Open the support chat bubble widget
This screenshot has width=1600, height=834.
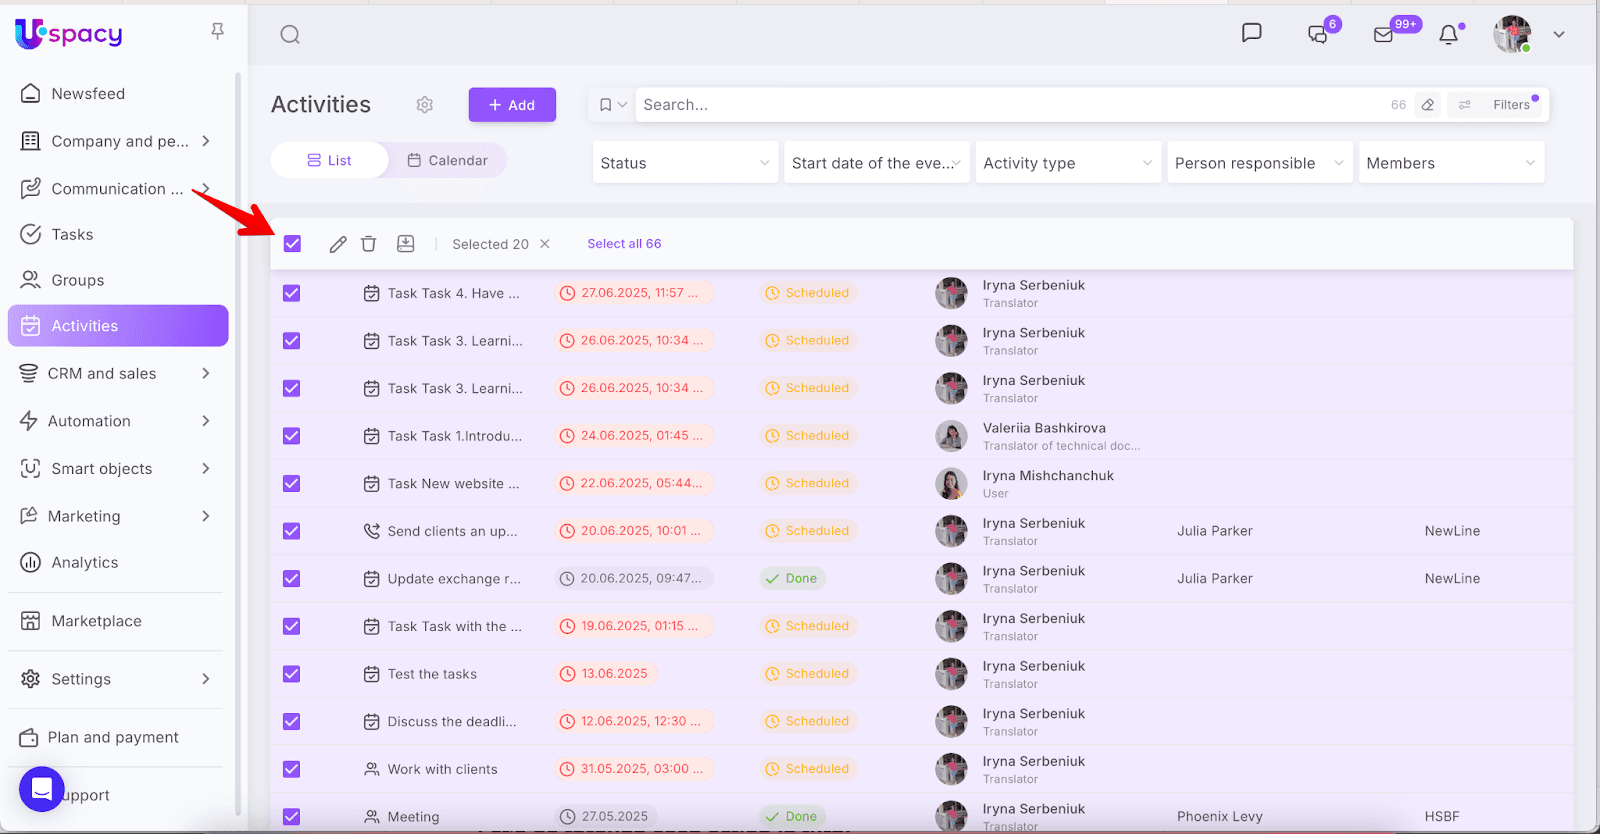(x=42, y=789)
